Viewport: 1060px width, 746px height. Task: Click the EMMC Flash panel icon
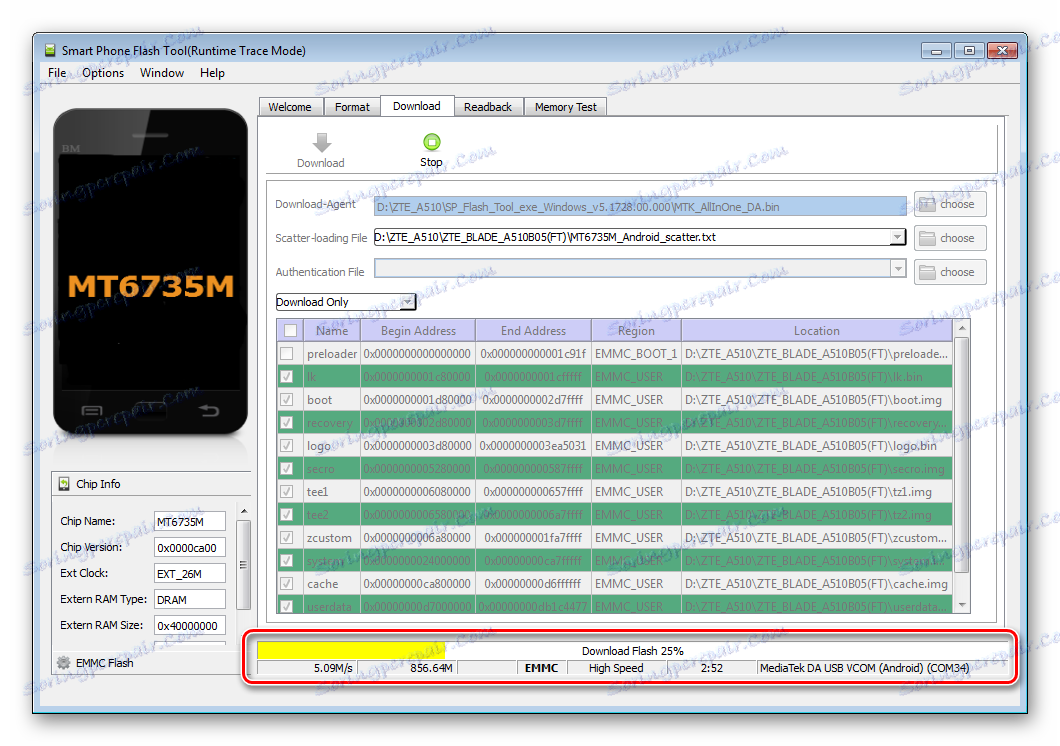click(x=61, y=662)
